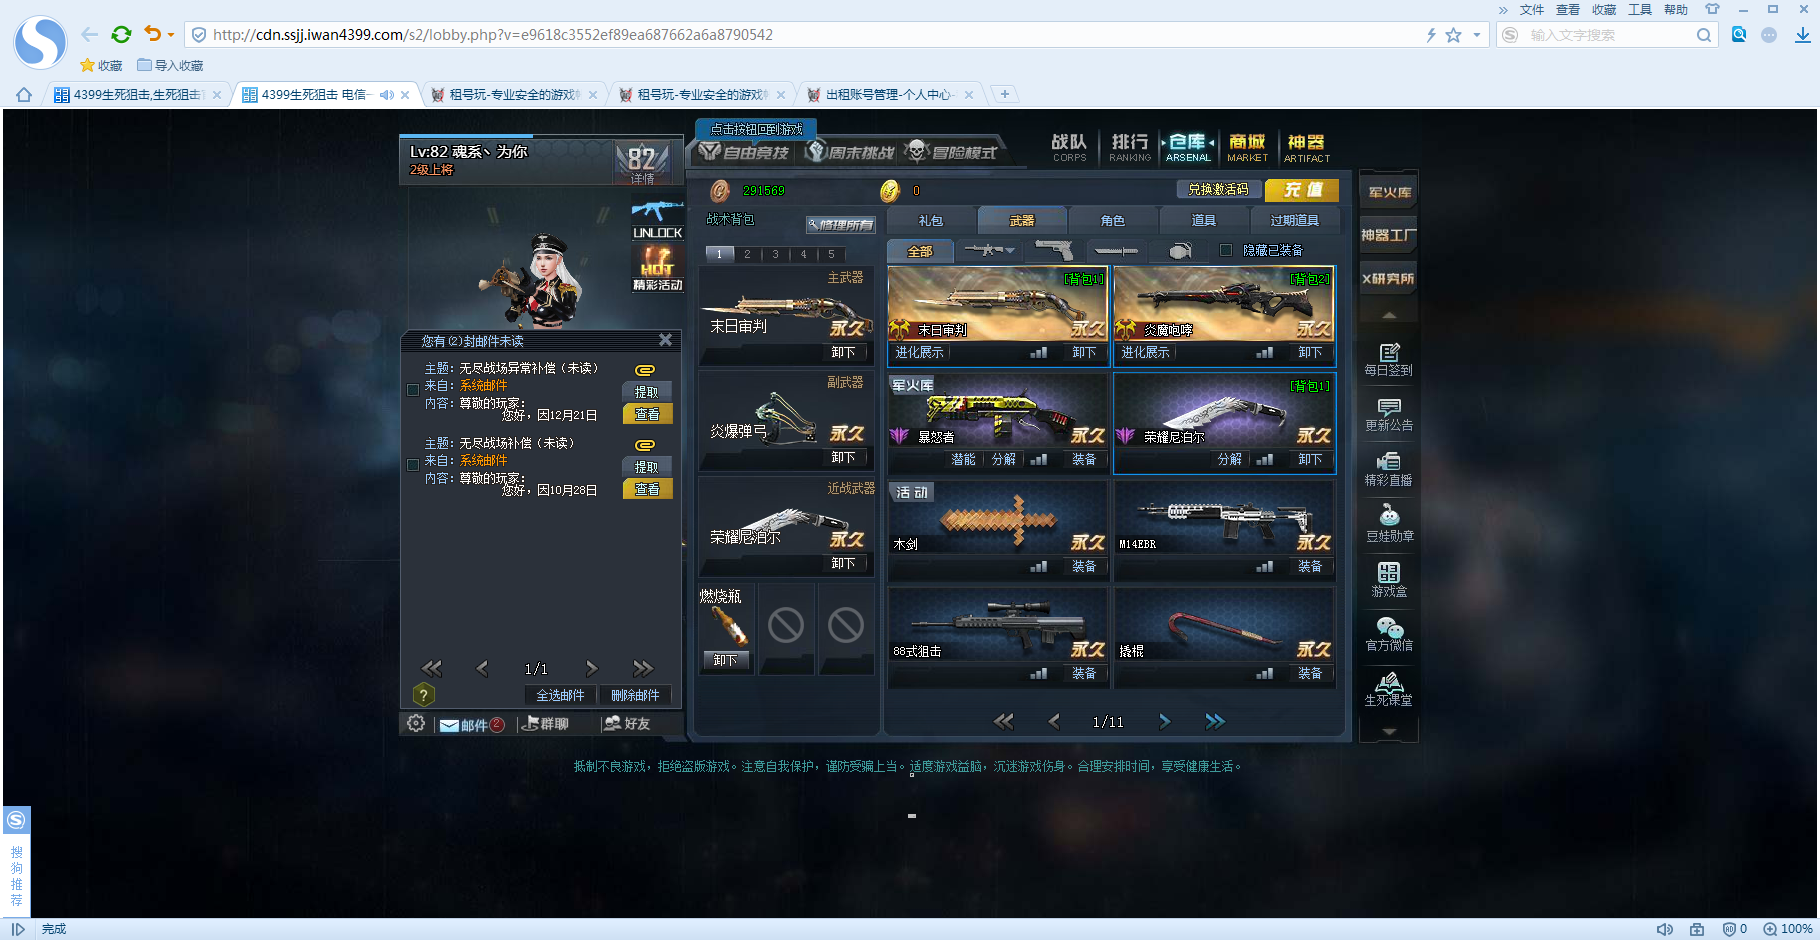Screen dimensions: 1820x940
Task: Switch to the 礼包 tab
Action: 931,220
